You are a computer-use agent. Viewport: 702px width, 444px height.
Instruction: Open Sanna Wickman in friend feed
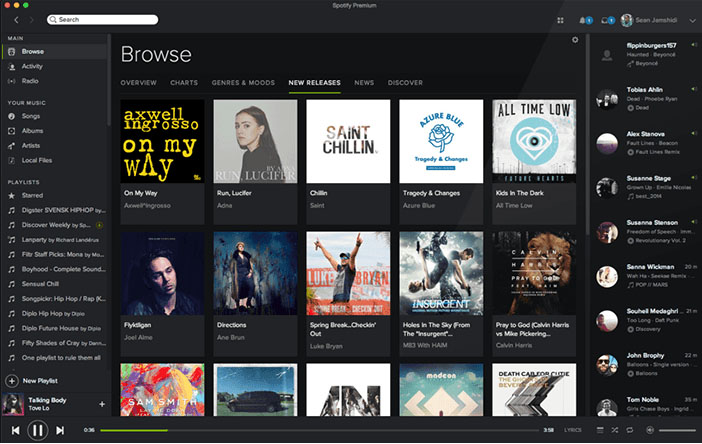[x=650, y=267]
